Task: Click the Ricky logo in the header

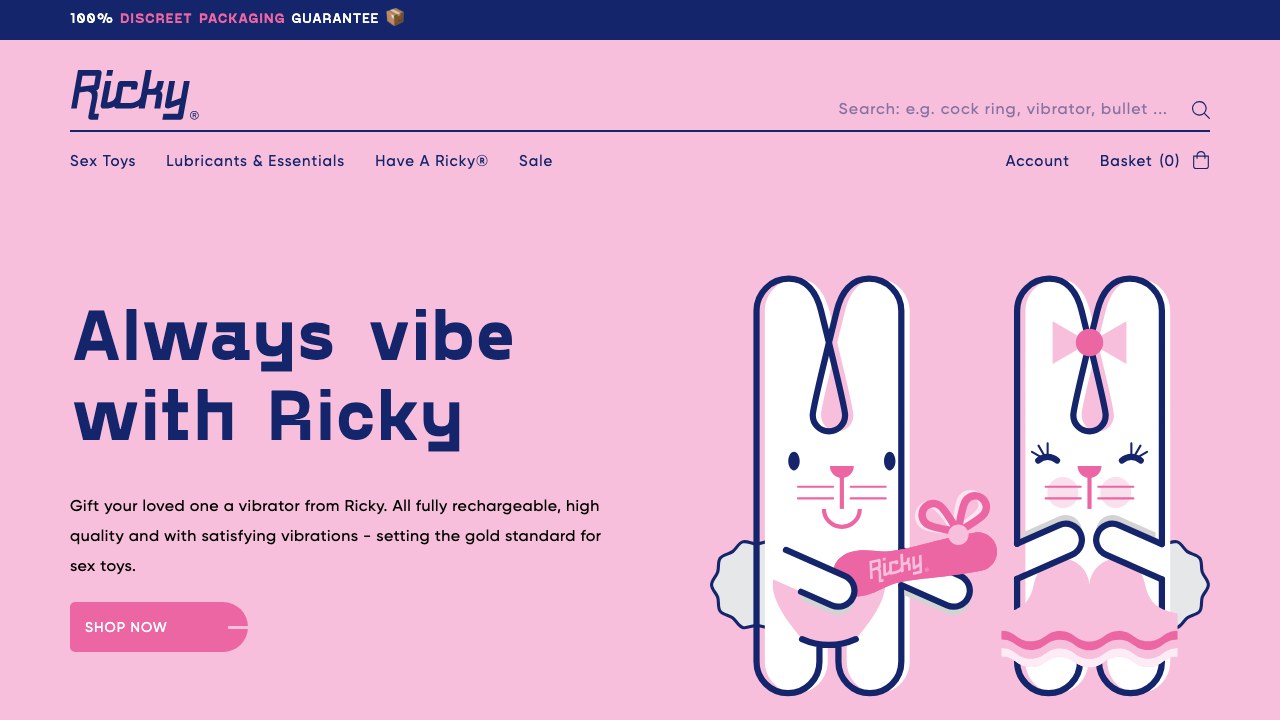Action: tap(134, 95)
